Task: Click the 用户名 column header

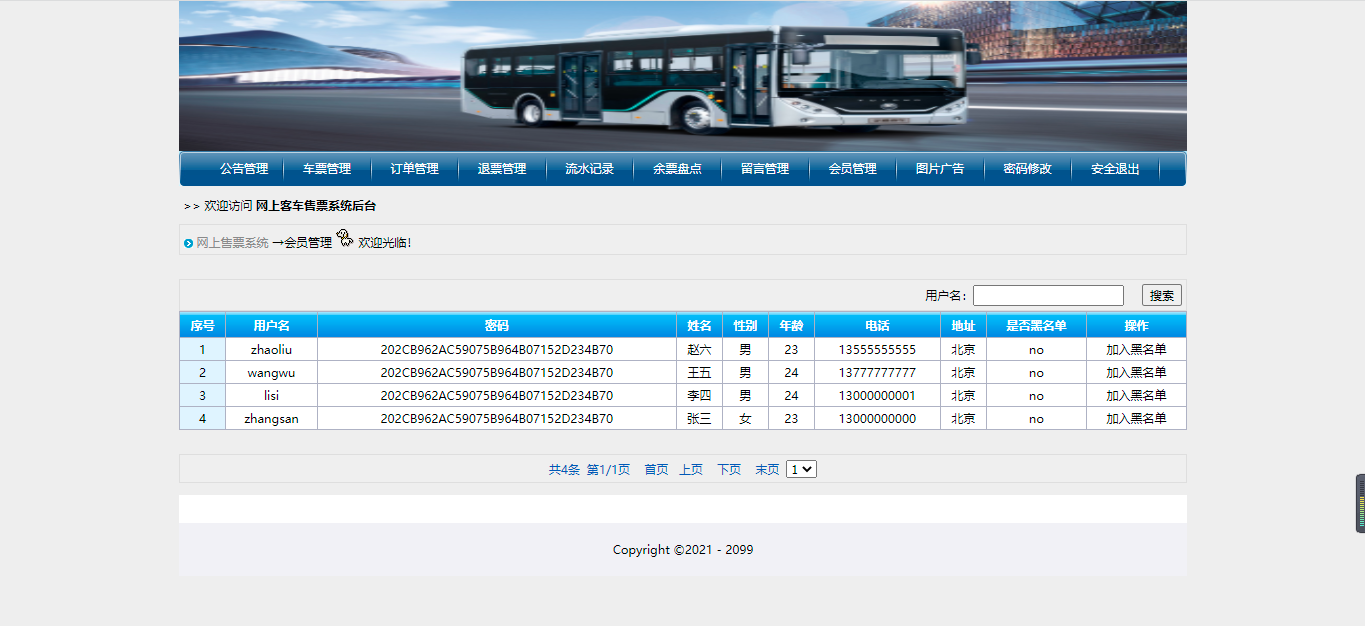Action: (271, 326)
